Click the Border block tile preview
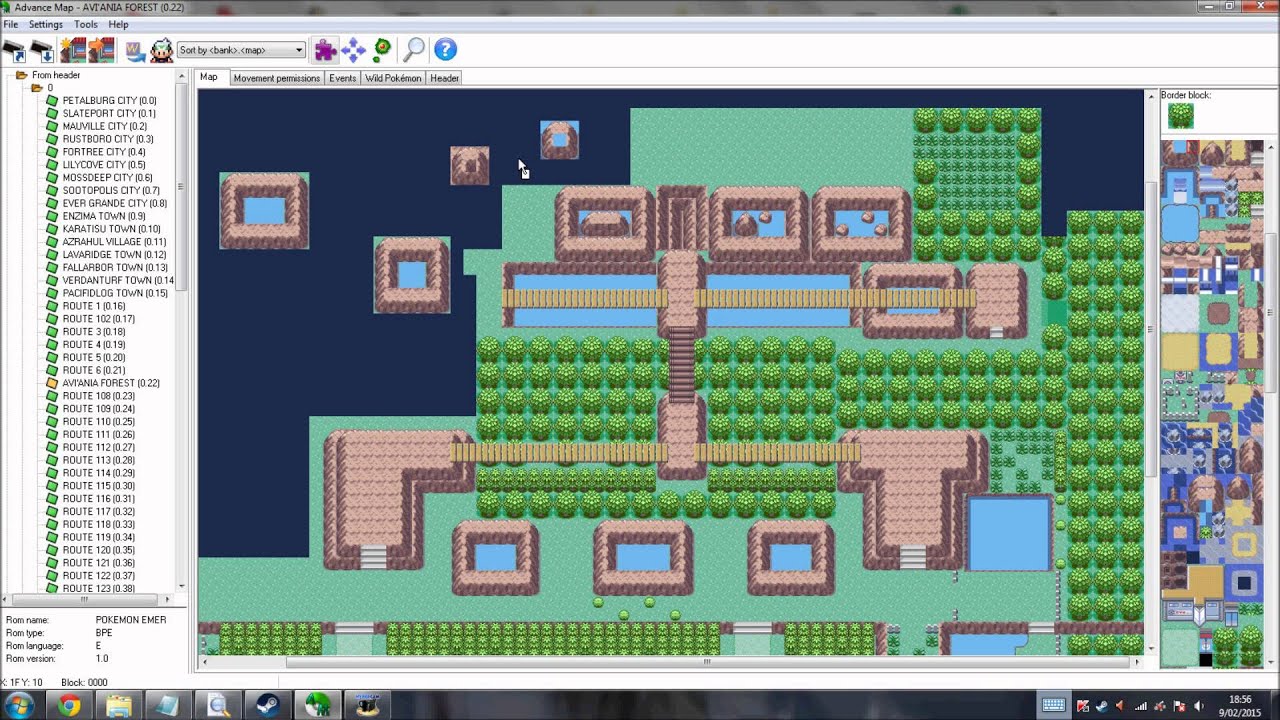Image resolution: width=1280 pixels, height=720 pixels. point(1181,116)
